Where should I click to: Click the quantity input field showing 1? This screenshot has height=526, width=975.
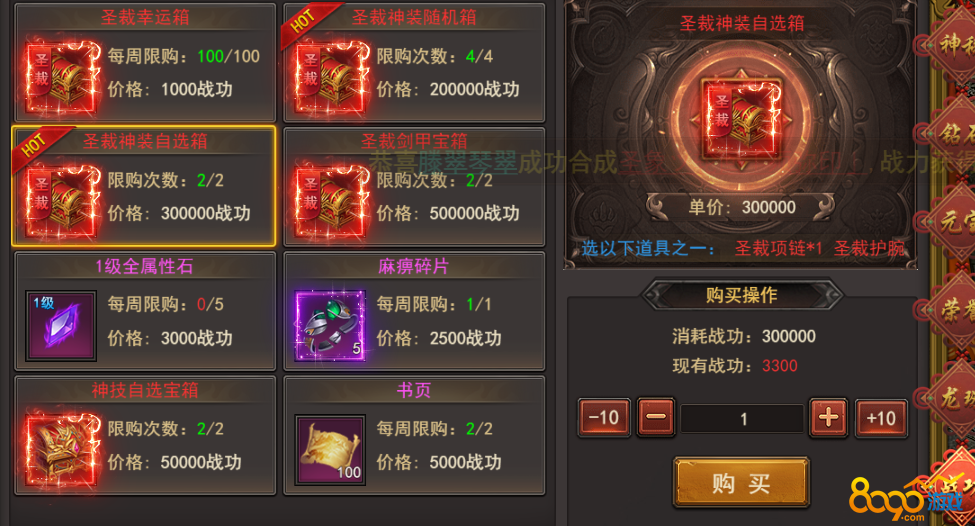[742, 418]
